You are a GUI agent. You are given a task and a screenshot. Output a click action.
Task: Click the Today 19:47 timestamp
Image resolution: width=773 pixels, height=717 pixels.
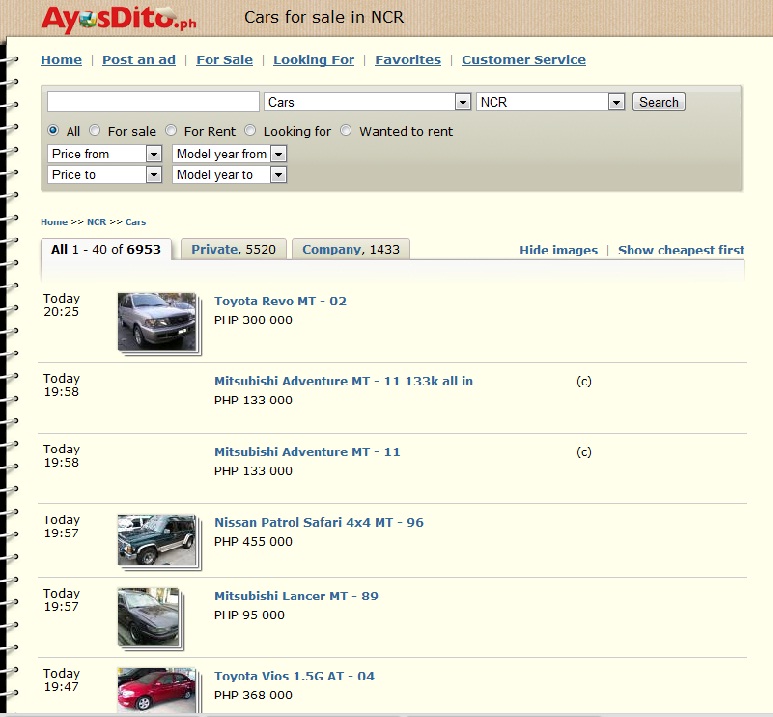pyautogui.click(x=62, y=680)
